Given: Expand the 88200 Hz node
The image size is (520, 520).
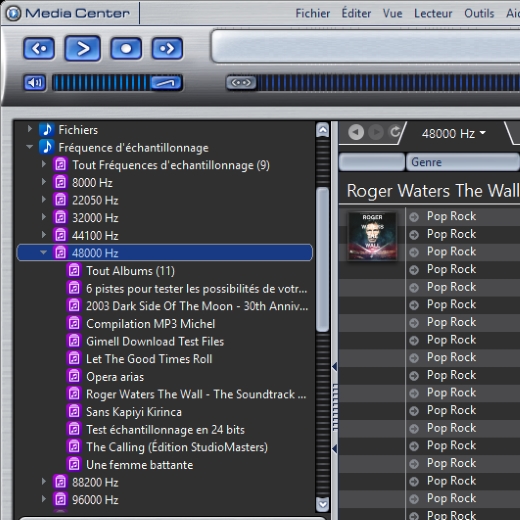Looking at the screenshot, I should pyautogui.click(x=44, y=481).
